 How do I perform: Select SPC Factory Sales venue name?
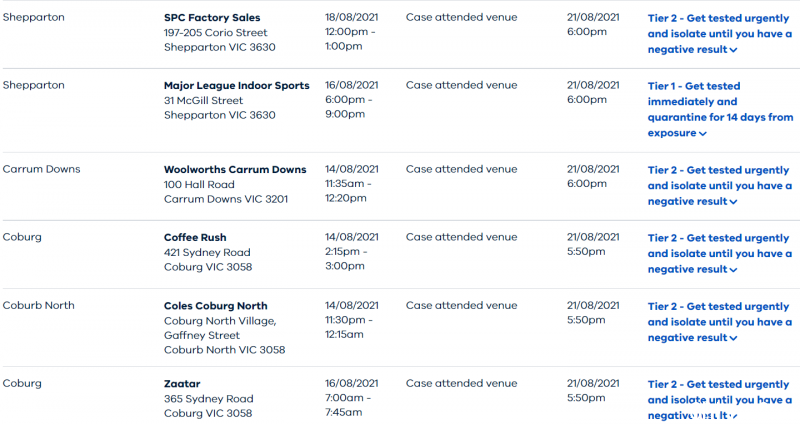pos(212,17)
